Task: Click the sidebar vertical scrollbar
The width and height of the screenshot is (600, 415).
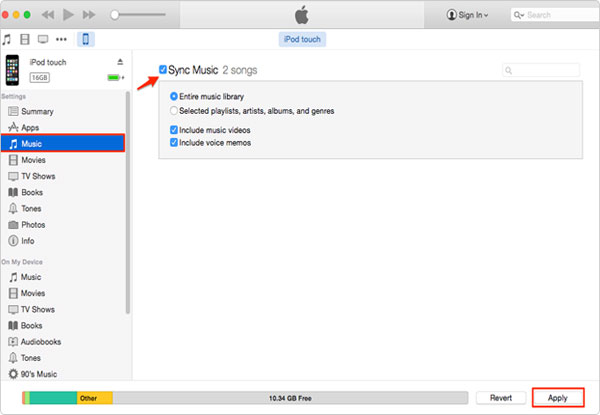Action: [x=128, y=203]
